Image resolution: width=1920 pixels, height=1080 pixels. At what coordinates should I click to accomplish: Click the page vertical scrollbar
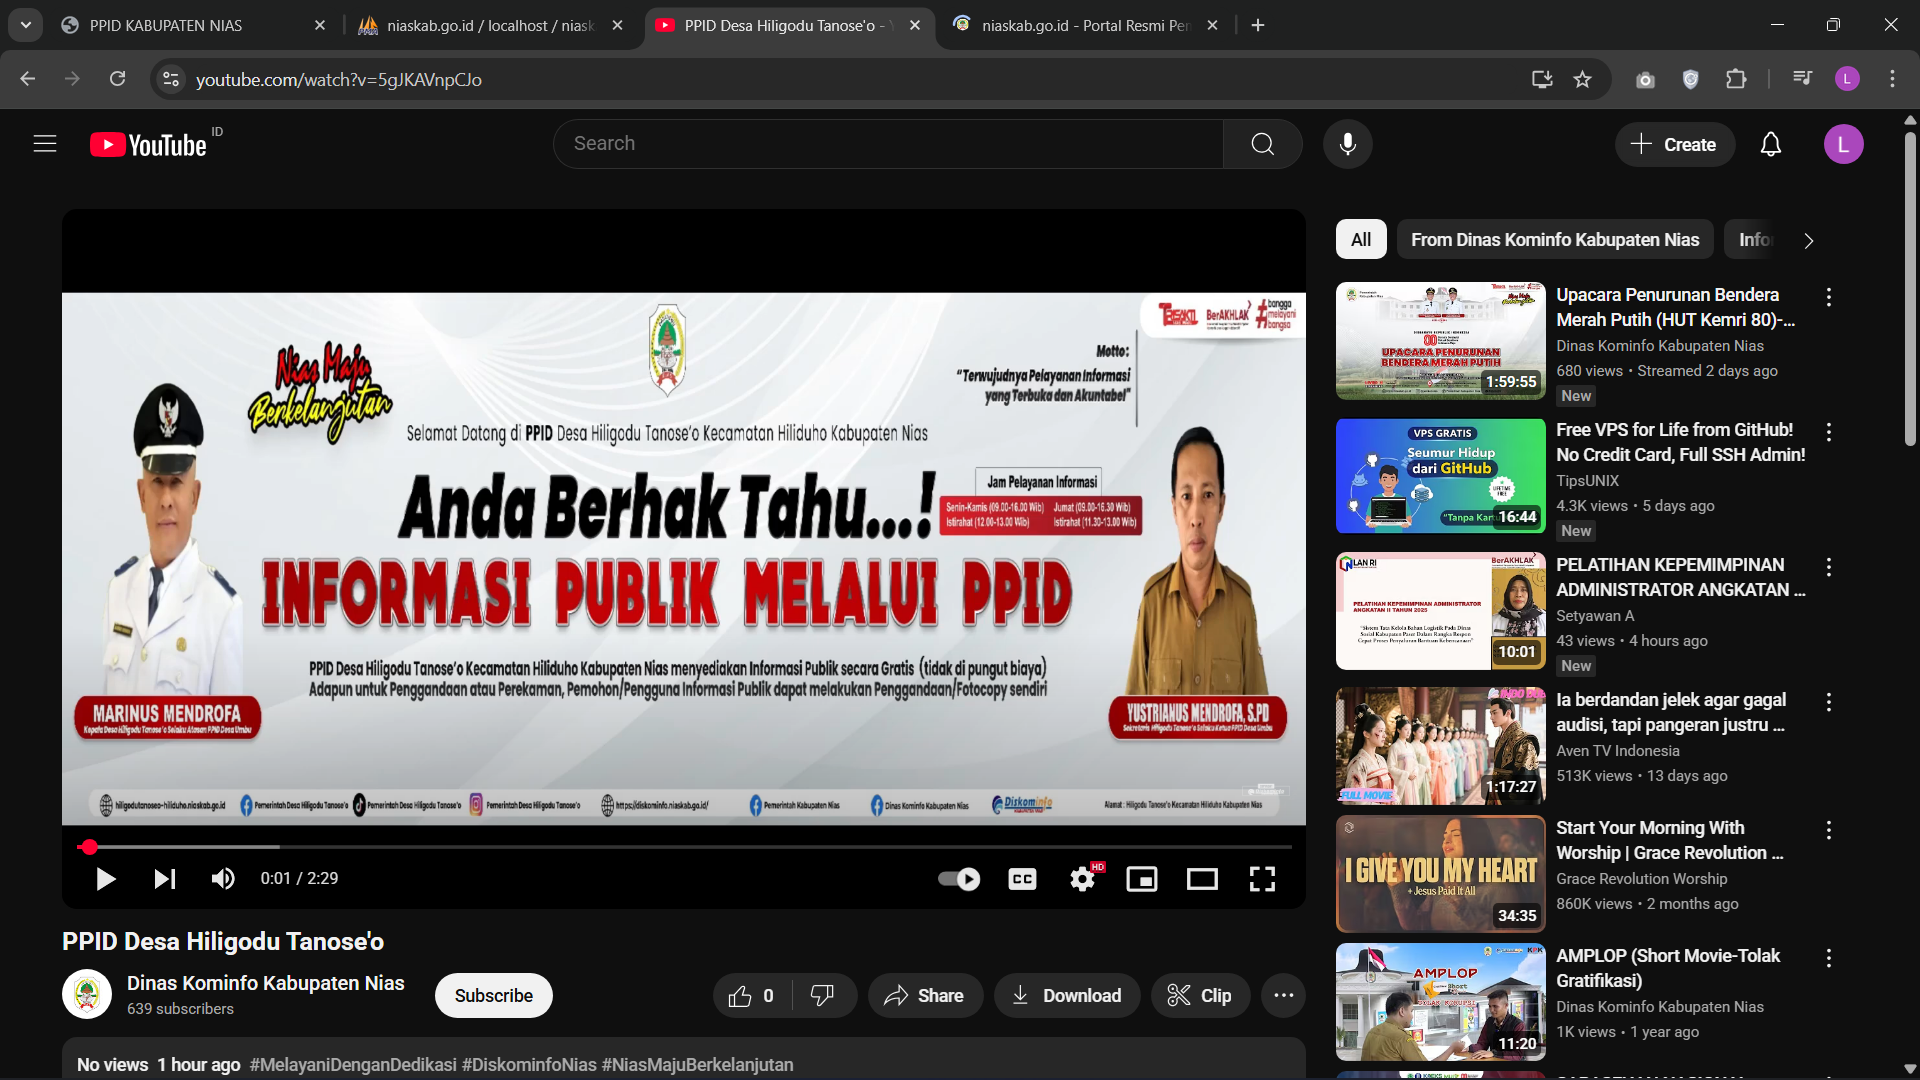(1910, 290)
